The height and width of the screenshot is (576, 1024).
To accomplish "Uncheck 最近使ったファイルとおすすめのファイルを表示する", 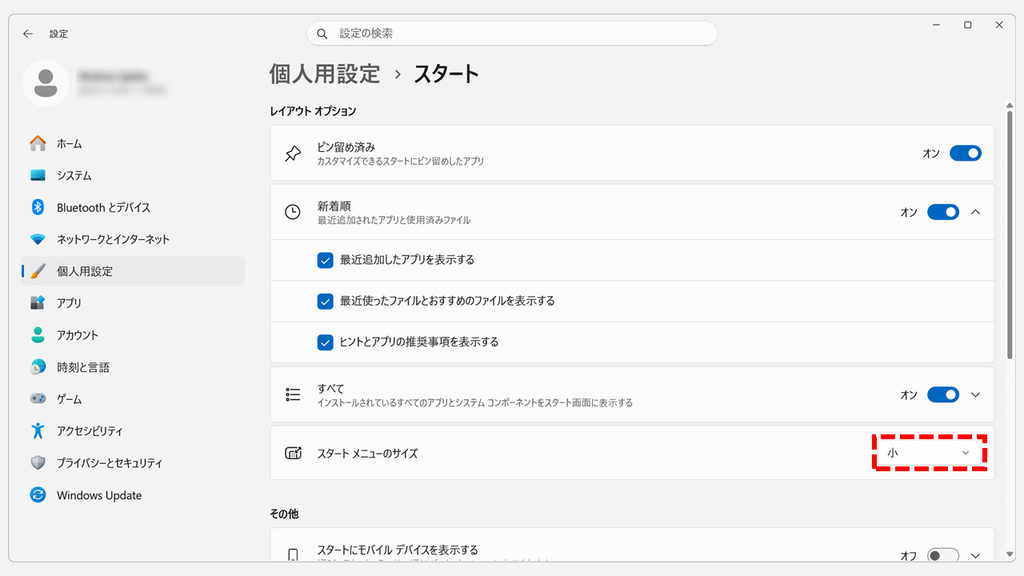I will [325, 301].
